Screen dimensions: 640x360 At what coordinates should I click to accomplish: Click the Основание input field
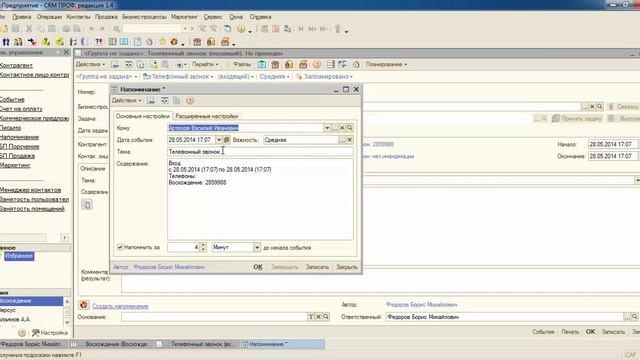(x=214, y=317)
